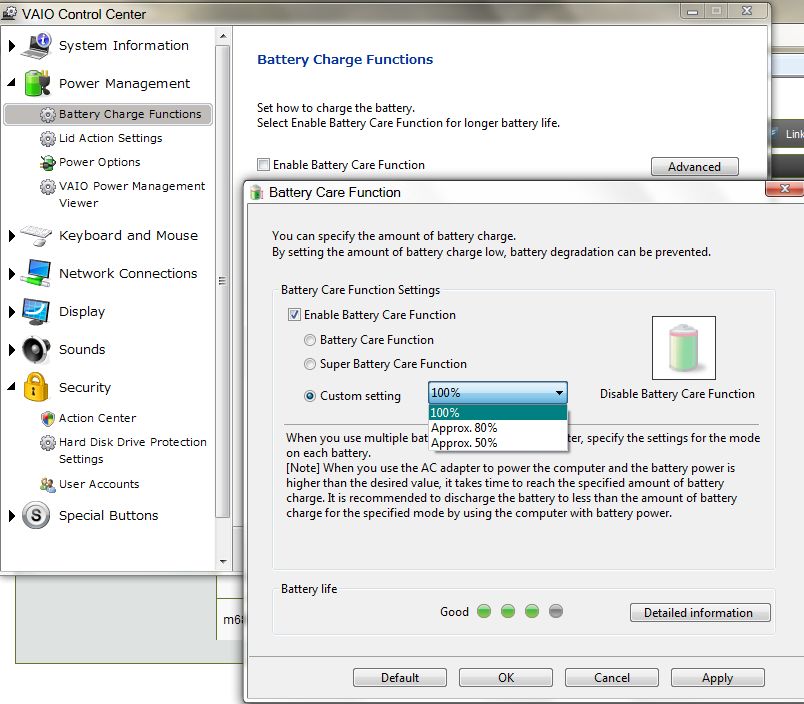Image resolution: width=804 pixels, height=704 pixels.
Task: Open Power Options in the sidebar
Action: point(99,163)
